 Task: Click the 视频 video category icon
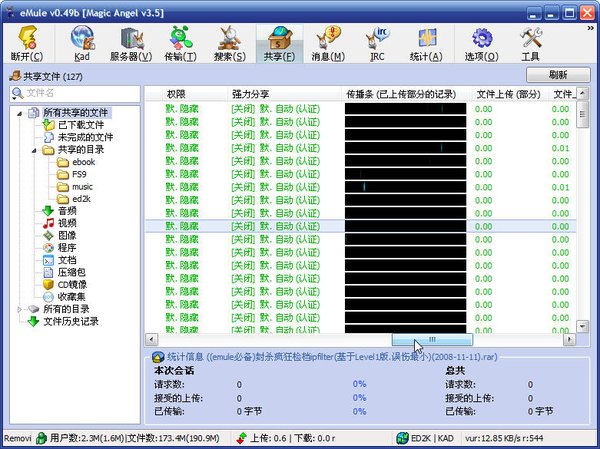[48, 223]
